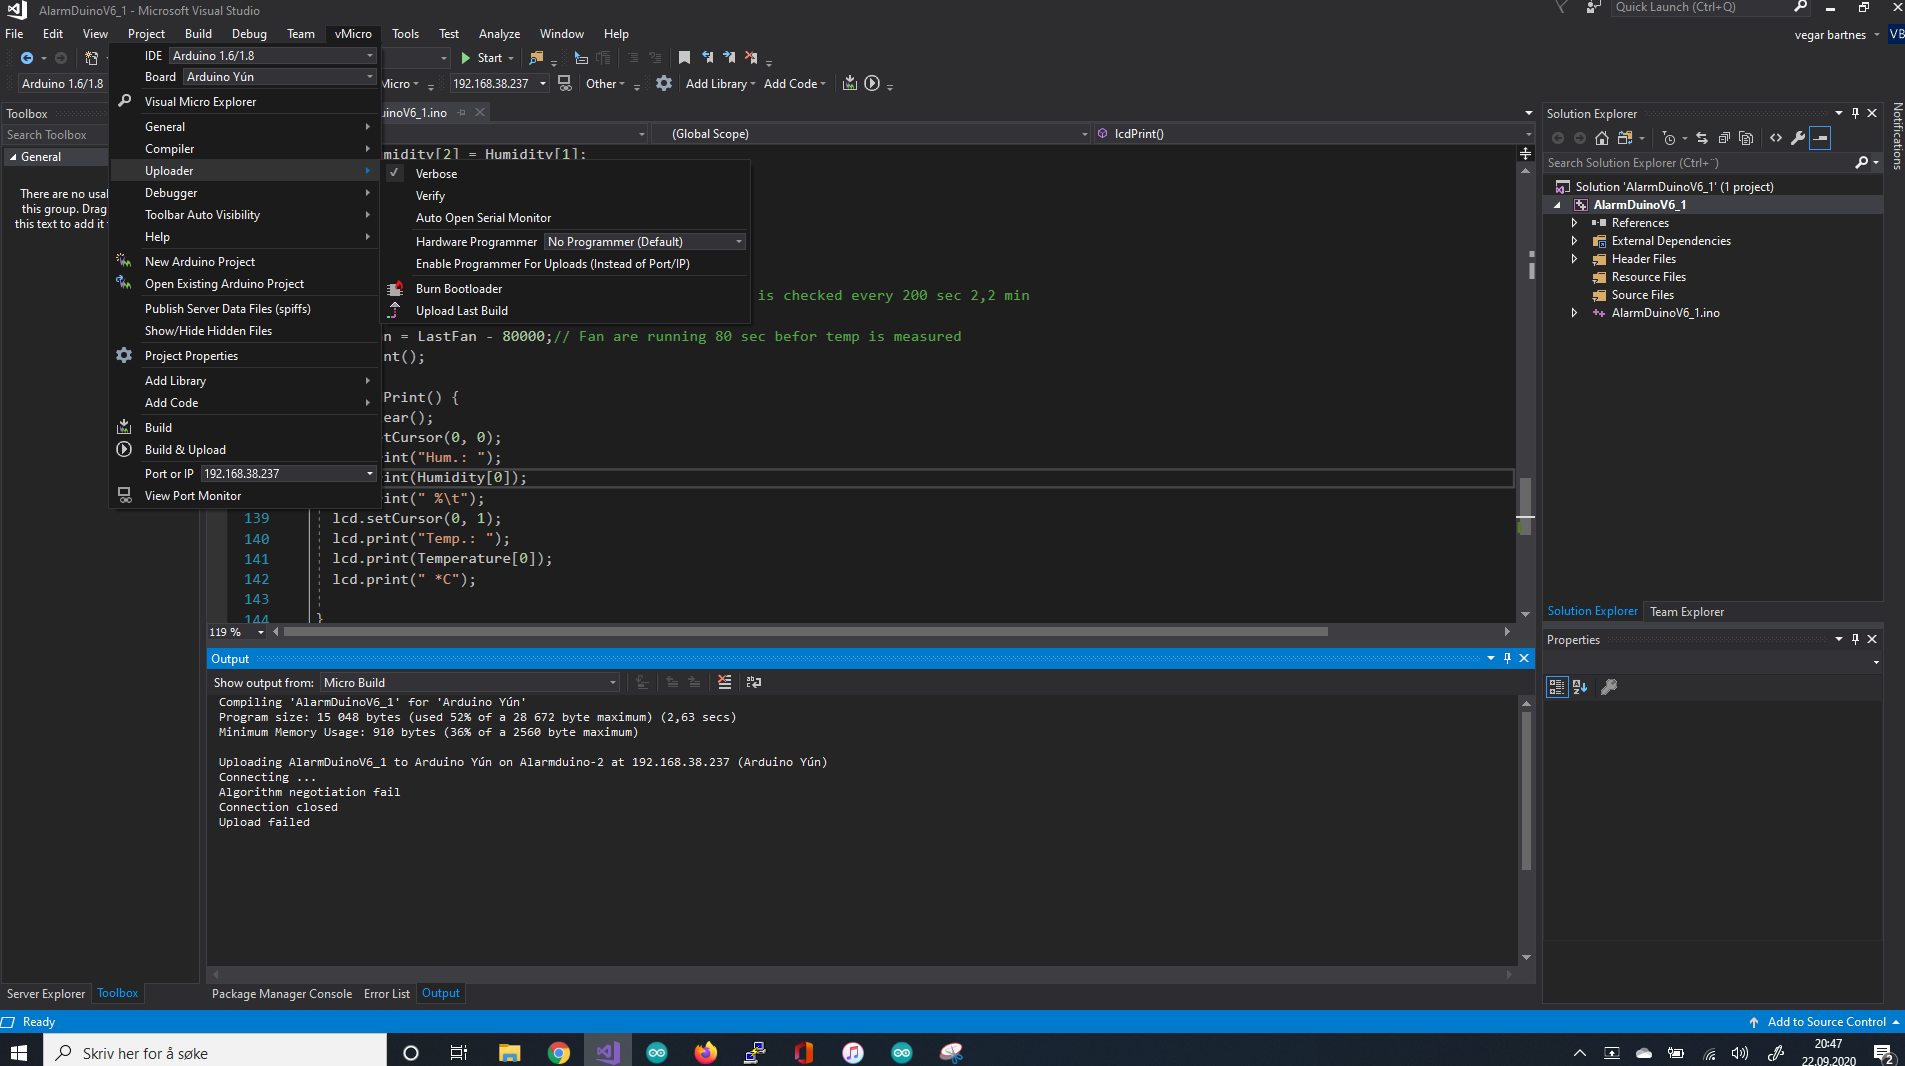Click Property Pages wrench in Properties panel

point(1609,687)
